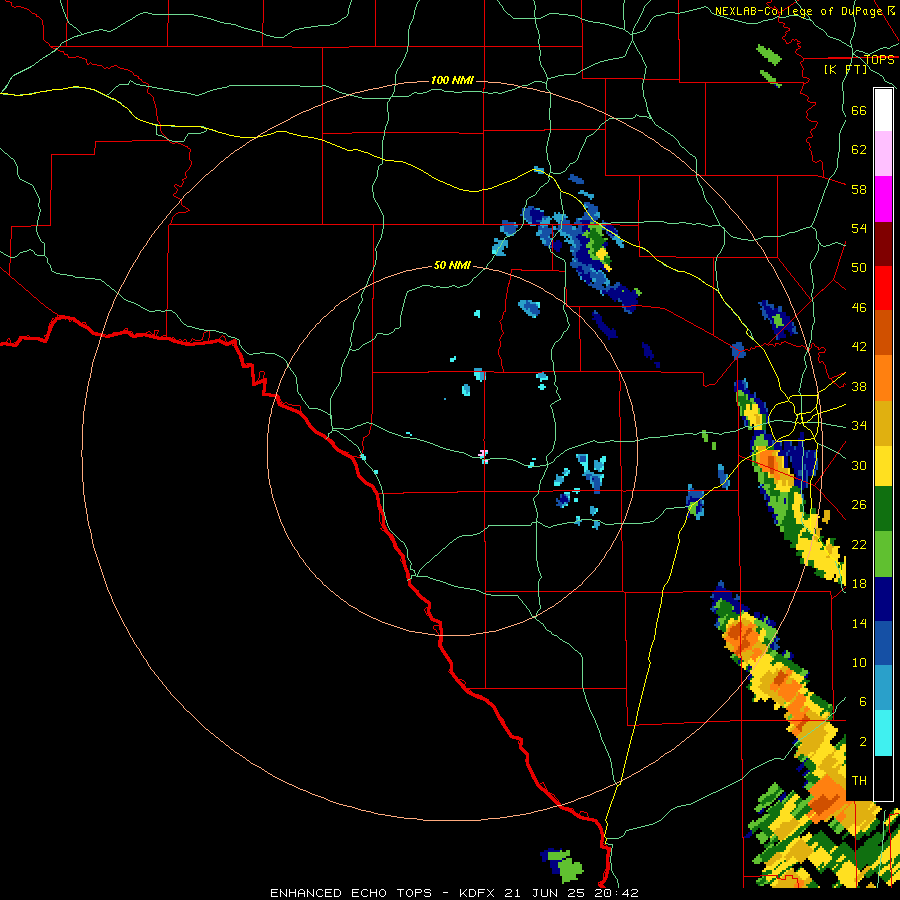Image resolution: width=900 pixels, height=900 pixels.
Task: Click the white swatch in the tops legend
Action: click(883, 110)
